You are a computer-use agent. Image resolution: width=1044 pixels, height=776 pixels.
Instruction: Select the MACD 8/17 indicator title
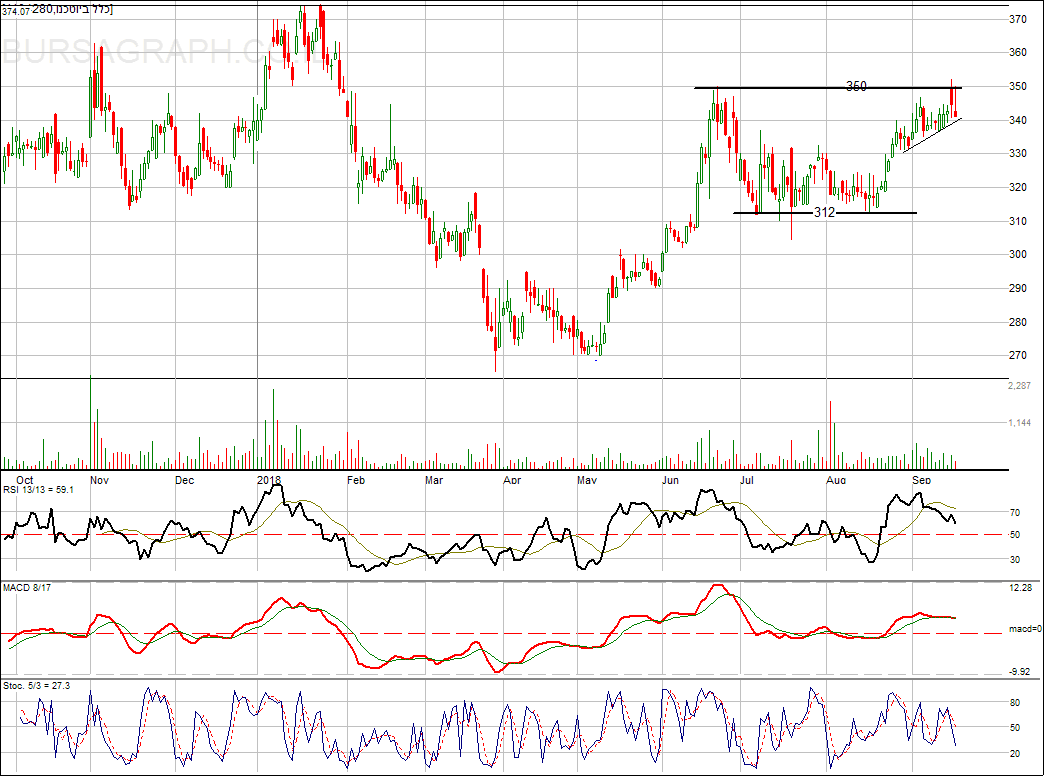coord(26,587)
